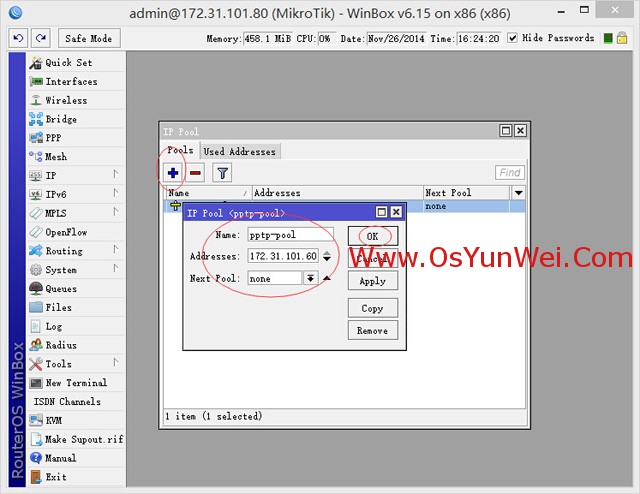This screenshot has width=640, height=494.
Task: Open New Terminal
Action: click(76, 383)
